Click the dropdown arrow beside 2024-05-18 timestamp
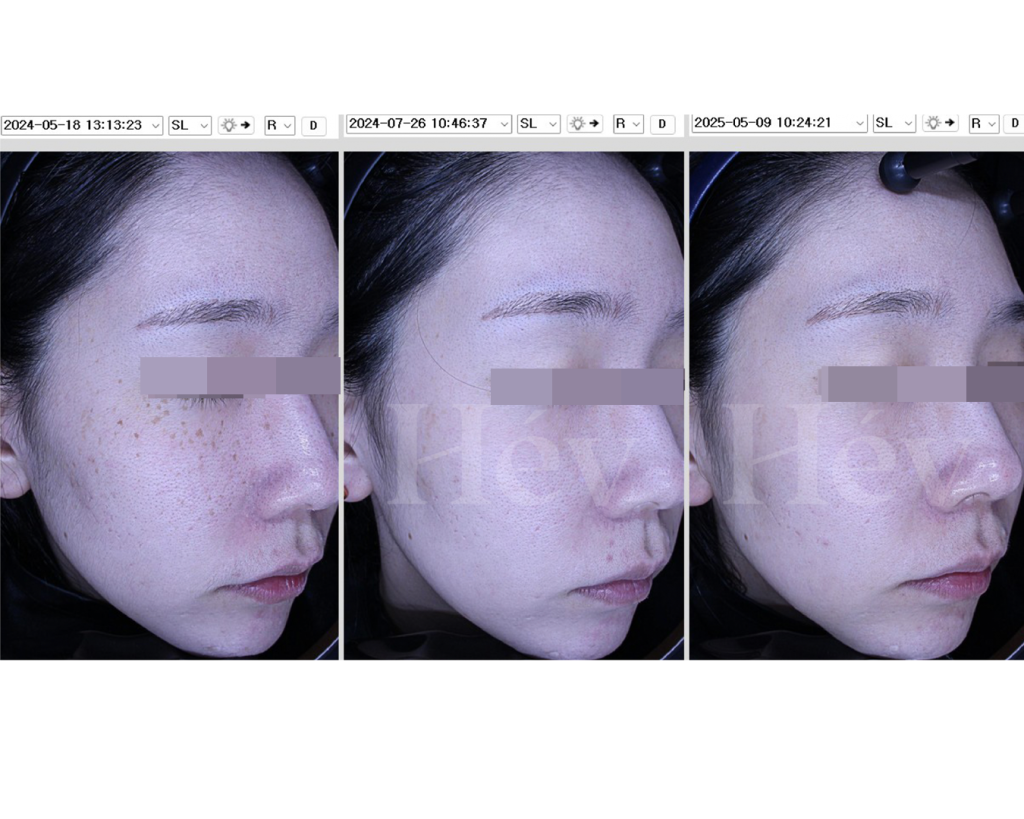1024x819 pixels. click(x=154, y=125)
